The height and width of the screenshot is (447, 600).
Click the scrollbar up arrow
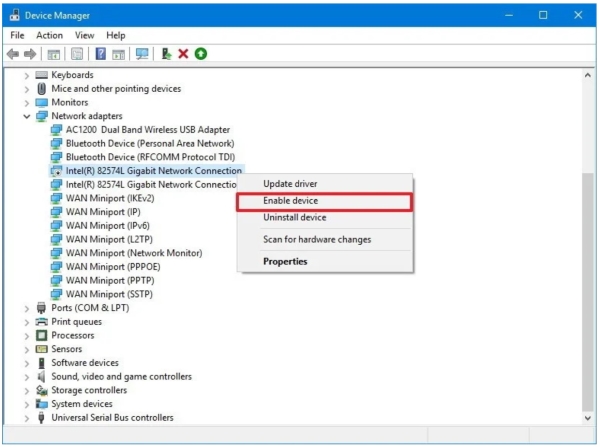[588, 75]
